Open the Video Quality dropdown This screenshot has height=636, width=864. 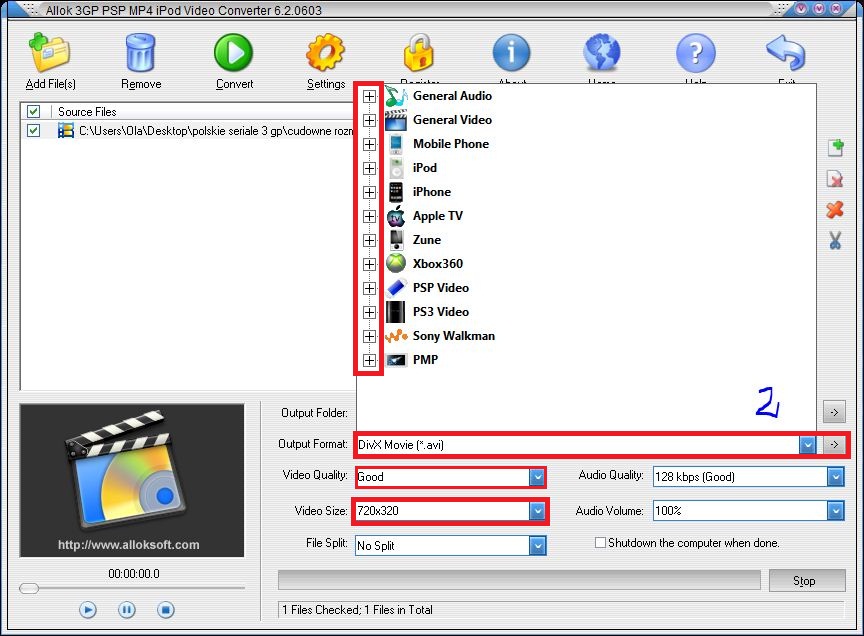[537, 477]
